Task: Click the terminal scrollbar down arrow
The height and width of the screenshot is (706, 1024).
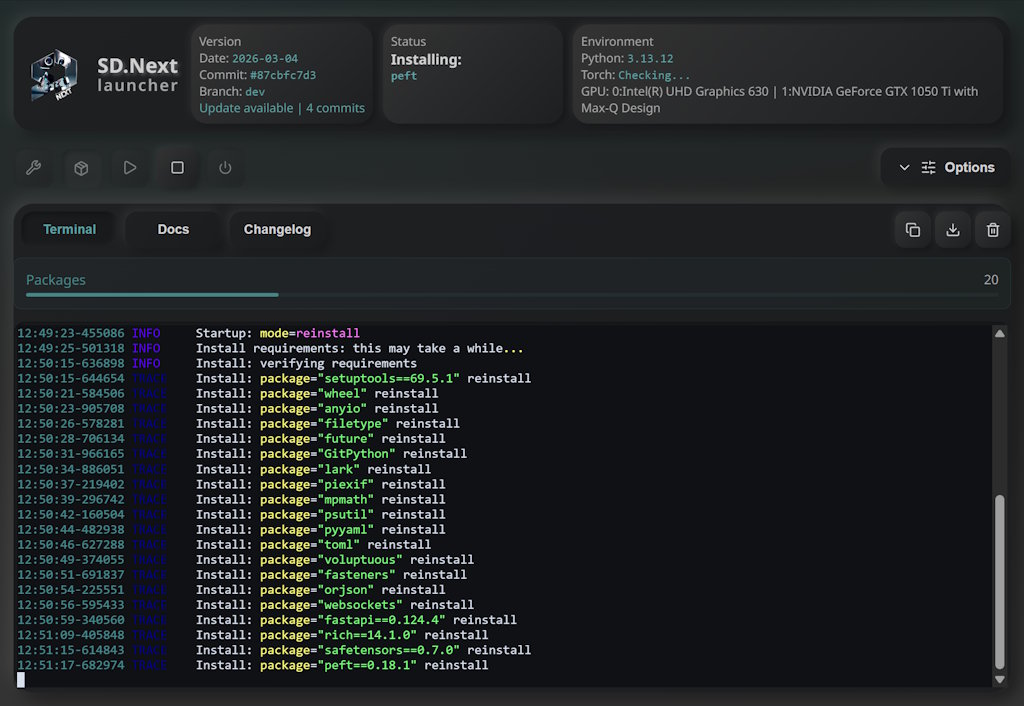Action: pos(999,679)
